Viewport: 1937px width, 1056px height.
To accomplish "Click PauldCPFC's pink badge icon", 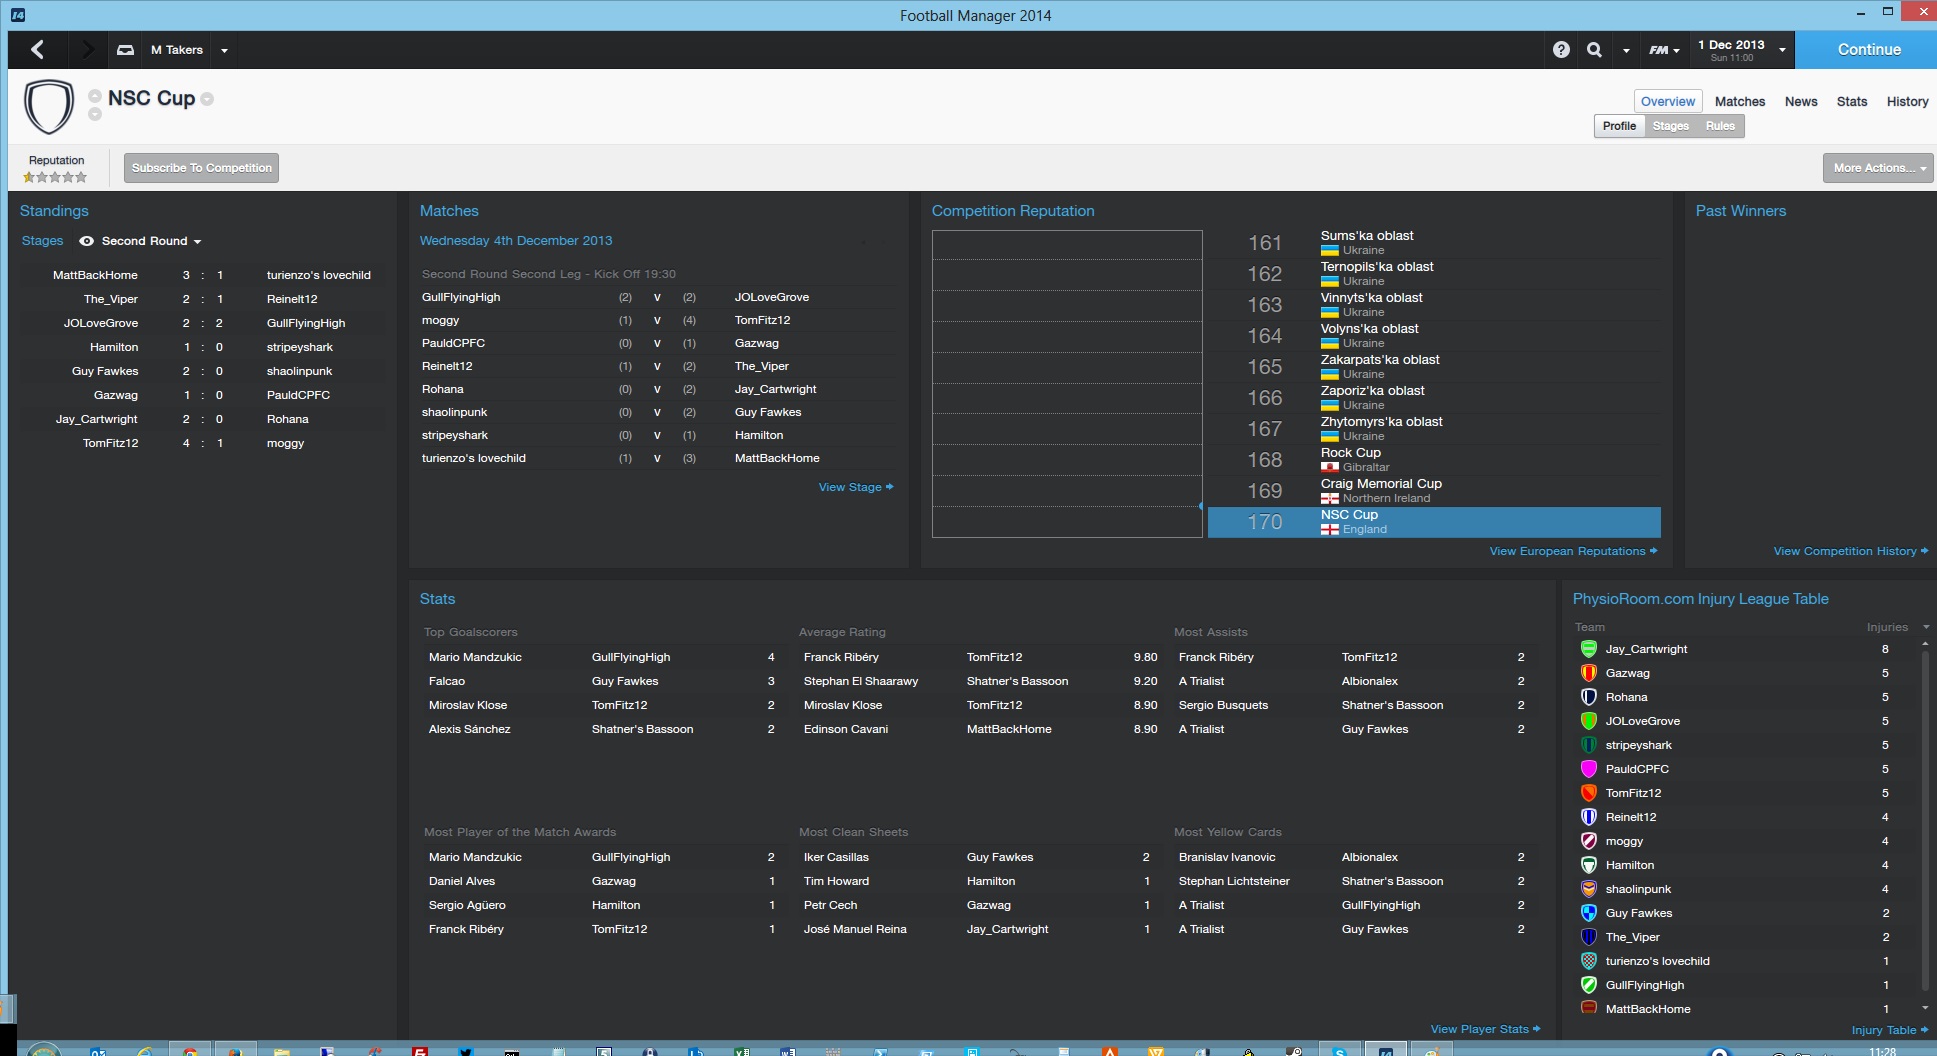I will (1588, 769).
